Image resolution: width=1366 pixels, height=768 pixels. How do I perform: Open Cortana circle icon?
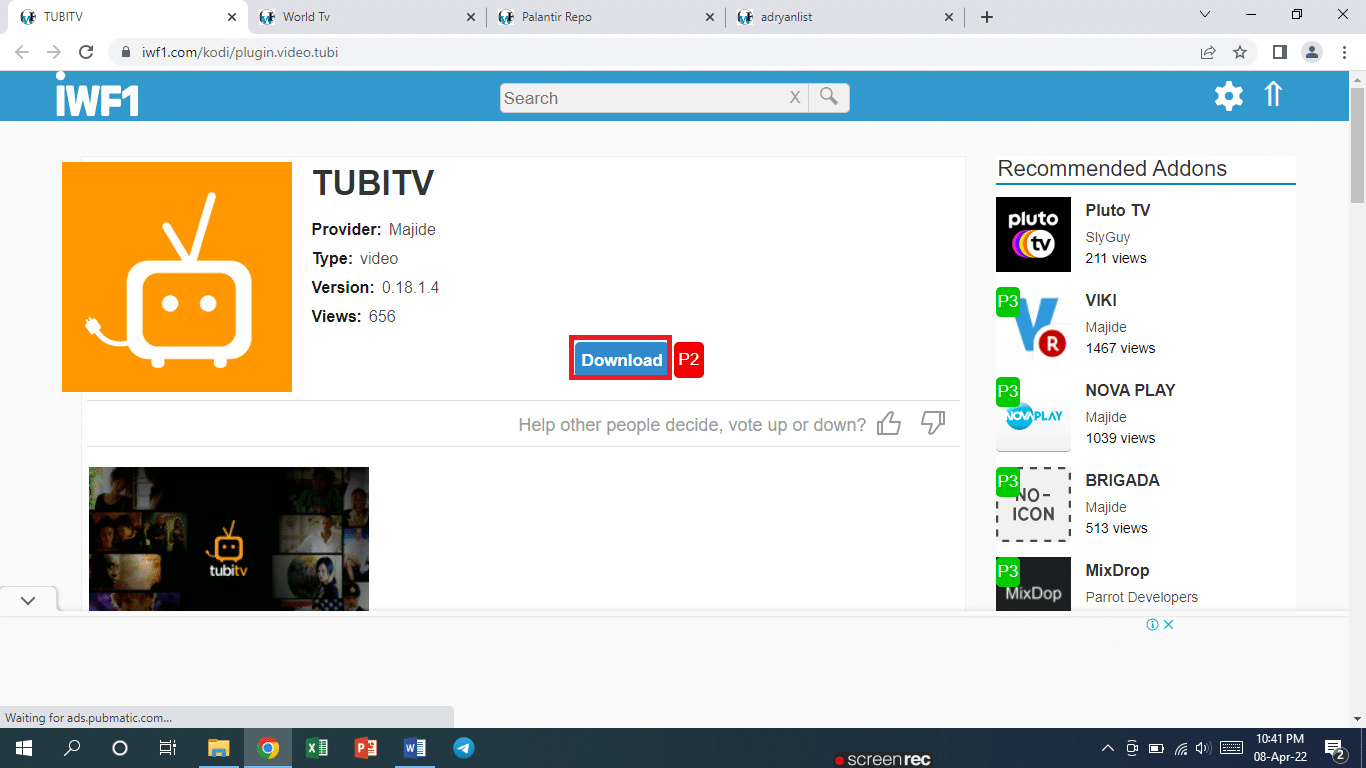coord(120,748)
